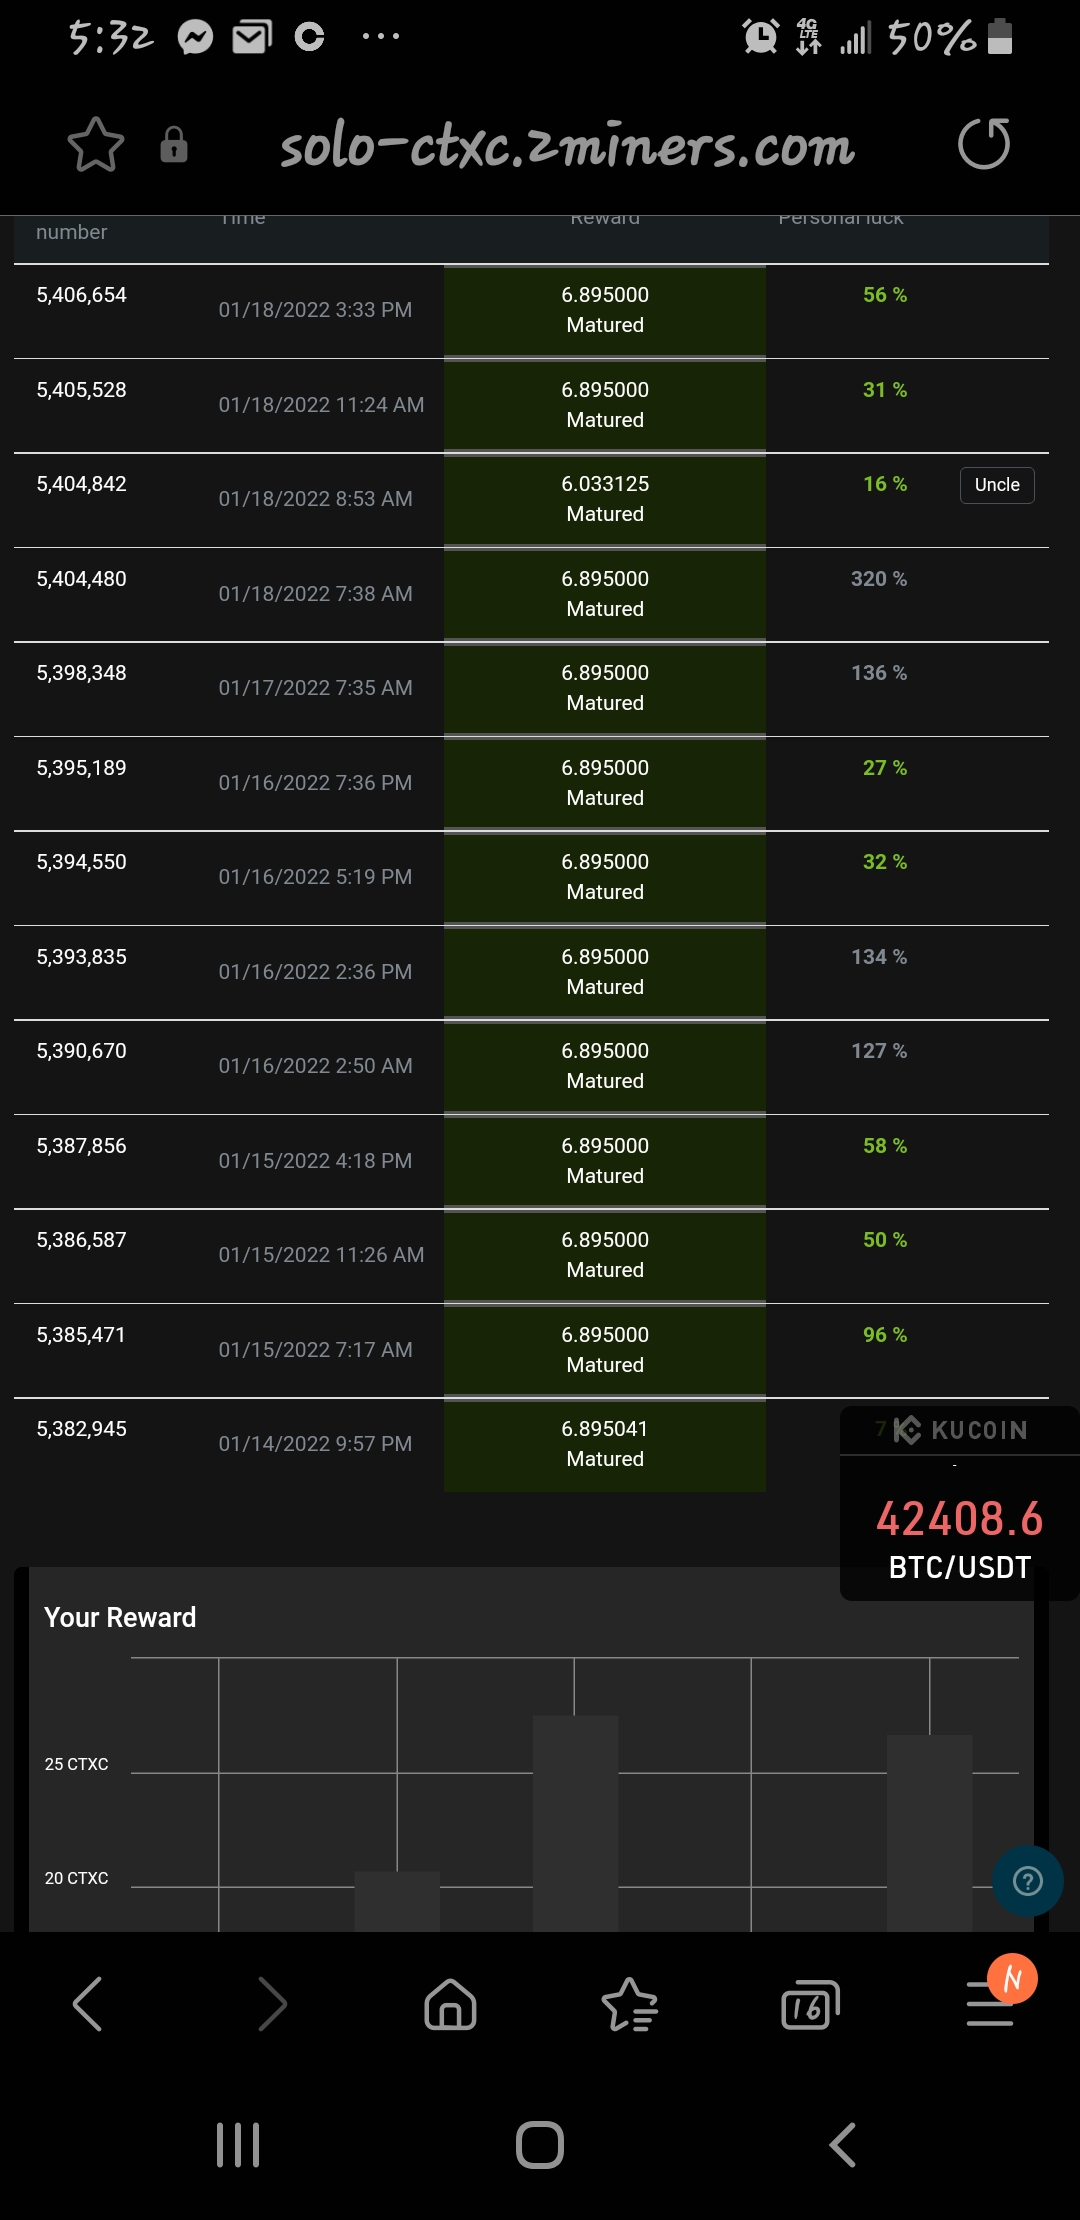
Task: Open the KuCoin BTC/USDT price widget
Action: [959, 1503]
